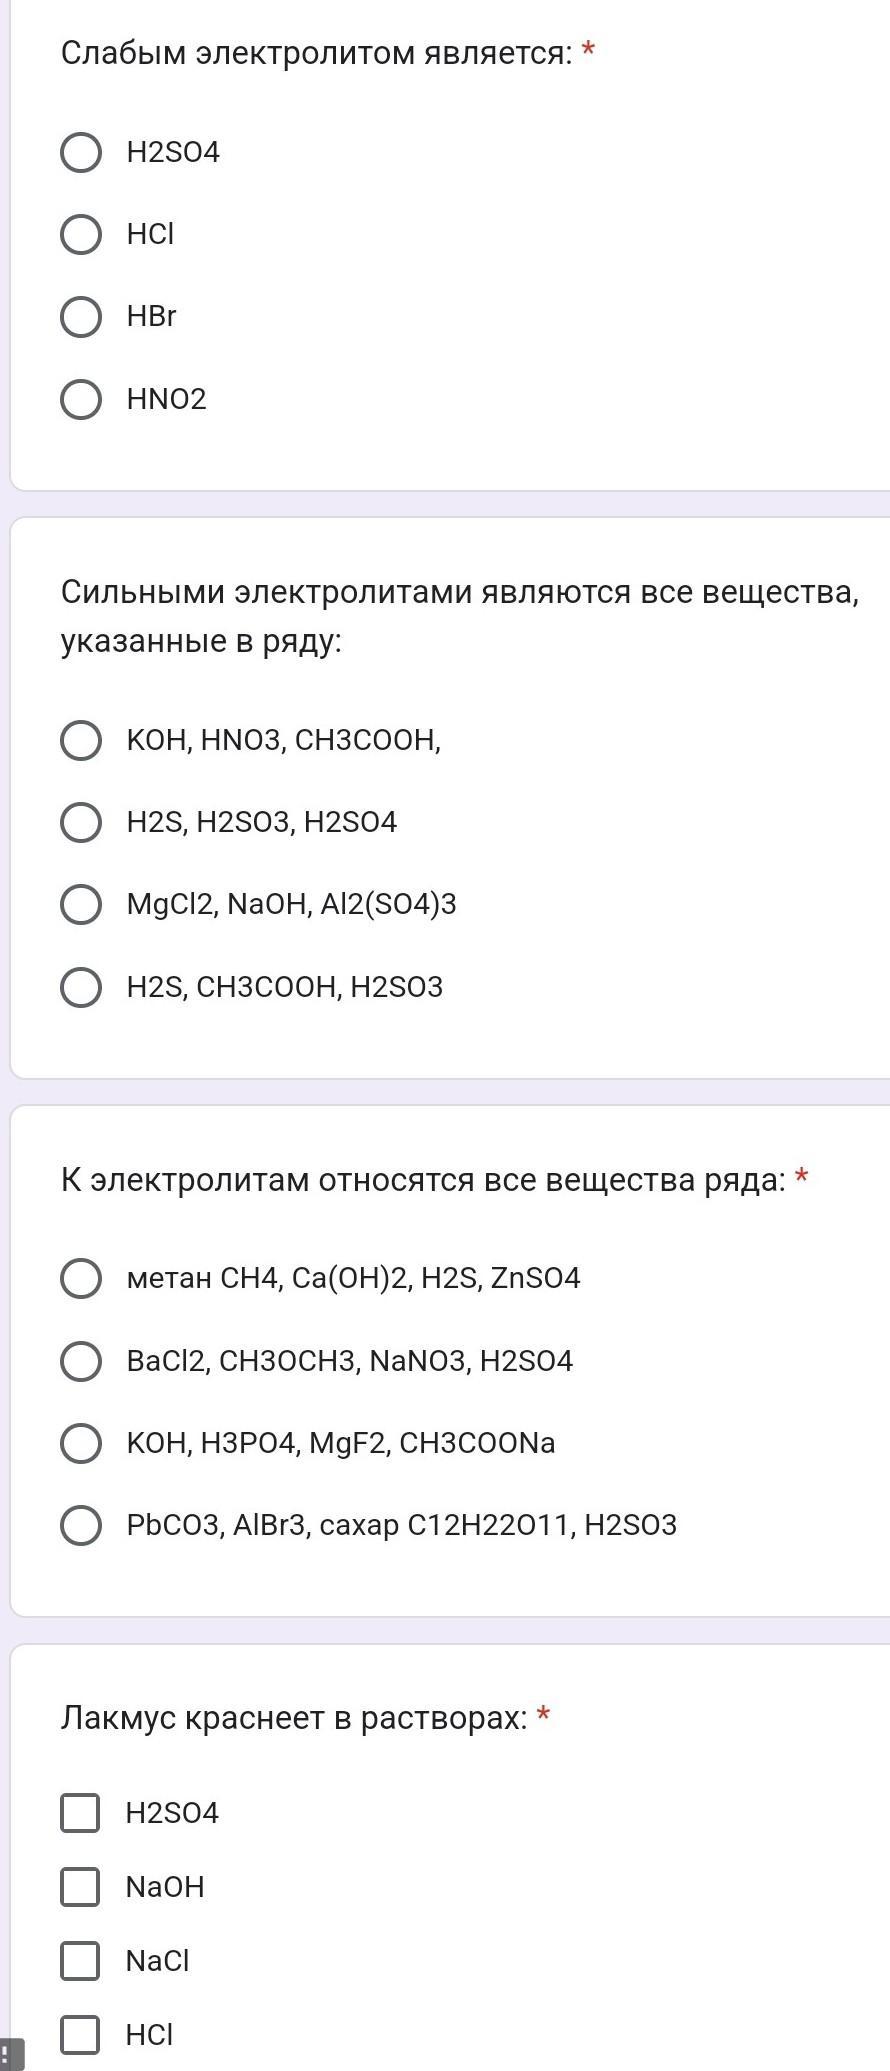Enable the NaCl checkbox

click(80, 1961)
